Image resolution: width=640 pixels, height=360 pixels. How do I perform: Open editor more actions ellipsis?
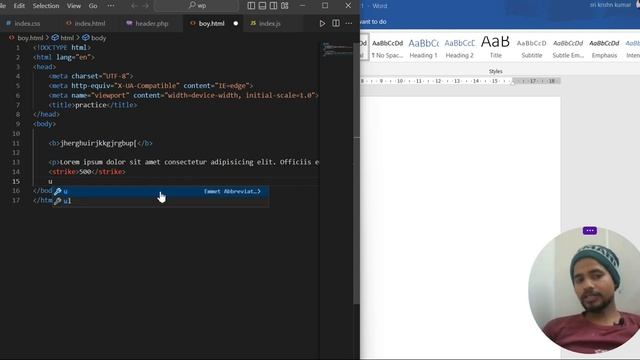pyautogui.click(x=349, y=23)
